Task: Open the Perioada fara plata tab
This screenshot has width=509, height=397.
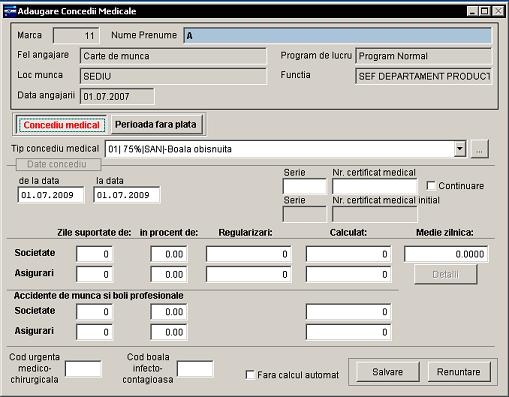Action: coord(156,125)
